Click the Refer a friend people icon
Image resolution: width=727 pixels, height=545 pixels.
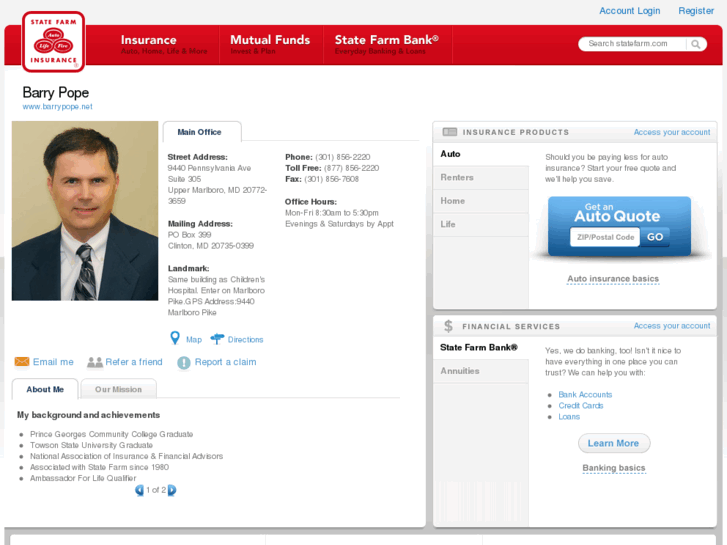(x=95, y=362)
